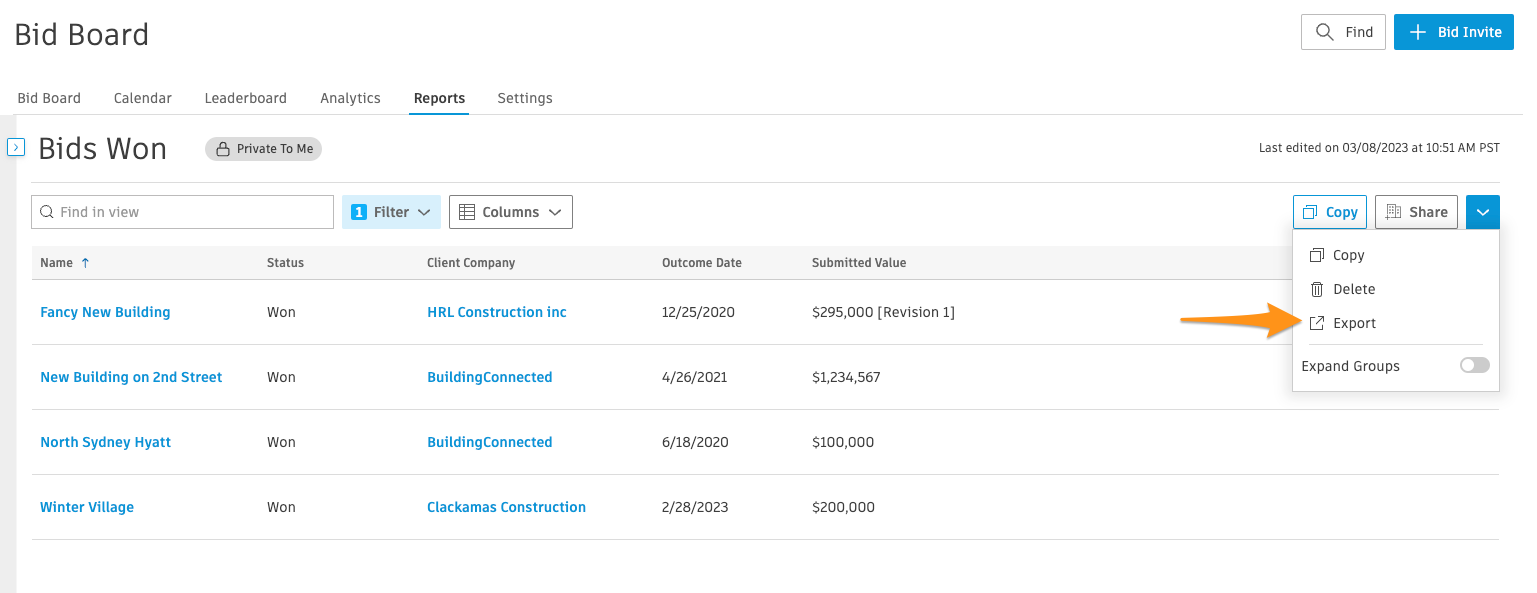Sort by the Name column header

click(x=56, y=263)
